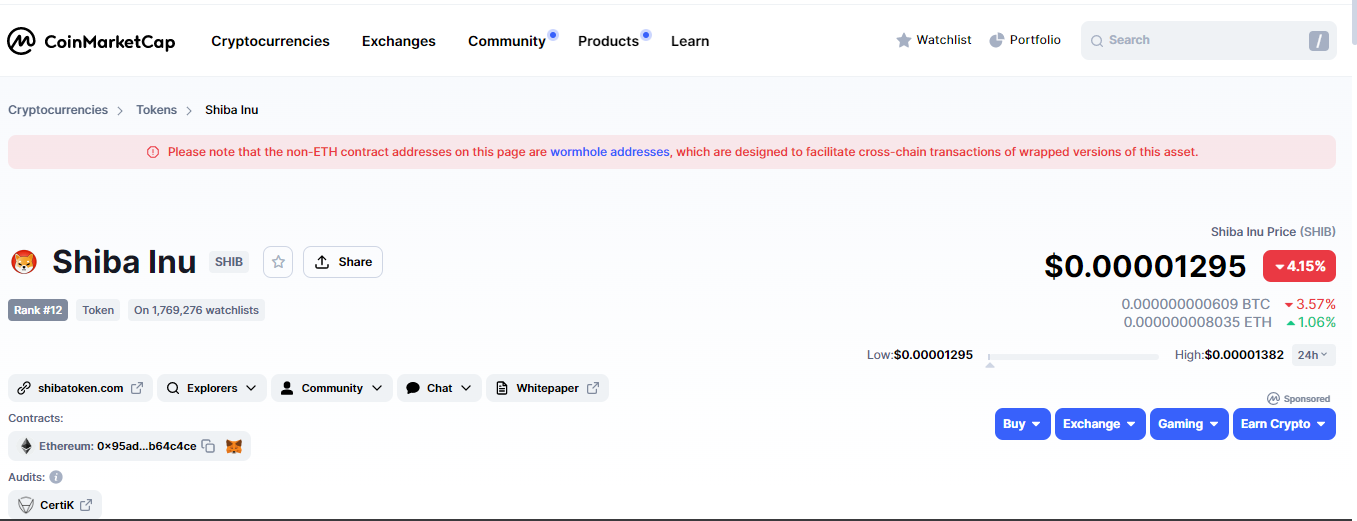
Task: Click the Chat bubble icon
Action: click(x=412, y=388)
